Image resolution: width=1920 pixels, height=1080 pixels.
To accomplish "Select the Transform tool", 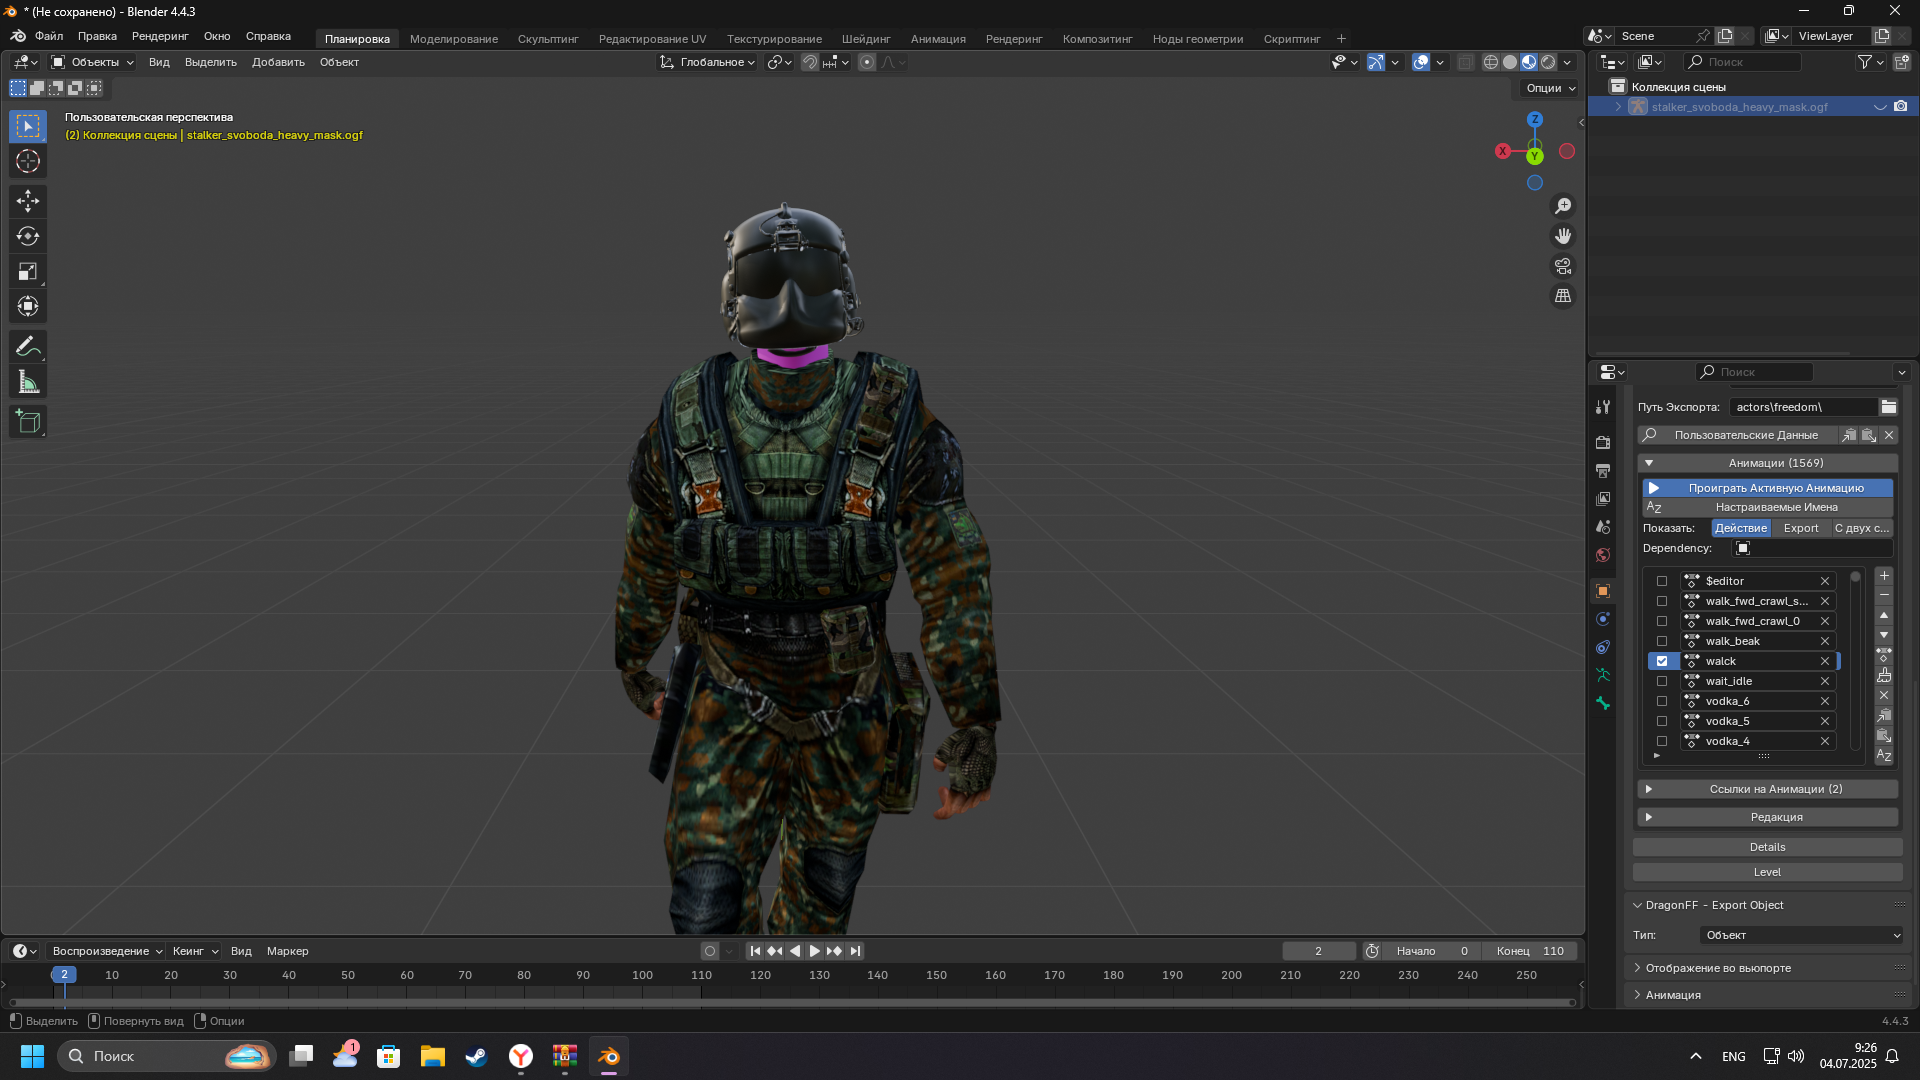I will click(x=28, y=306).
